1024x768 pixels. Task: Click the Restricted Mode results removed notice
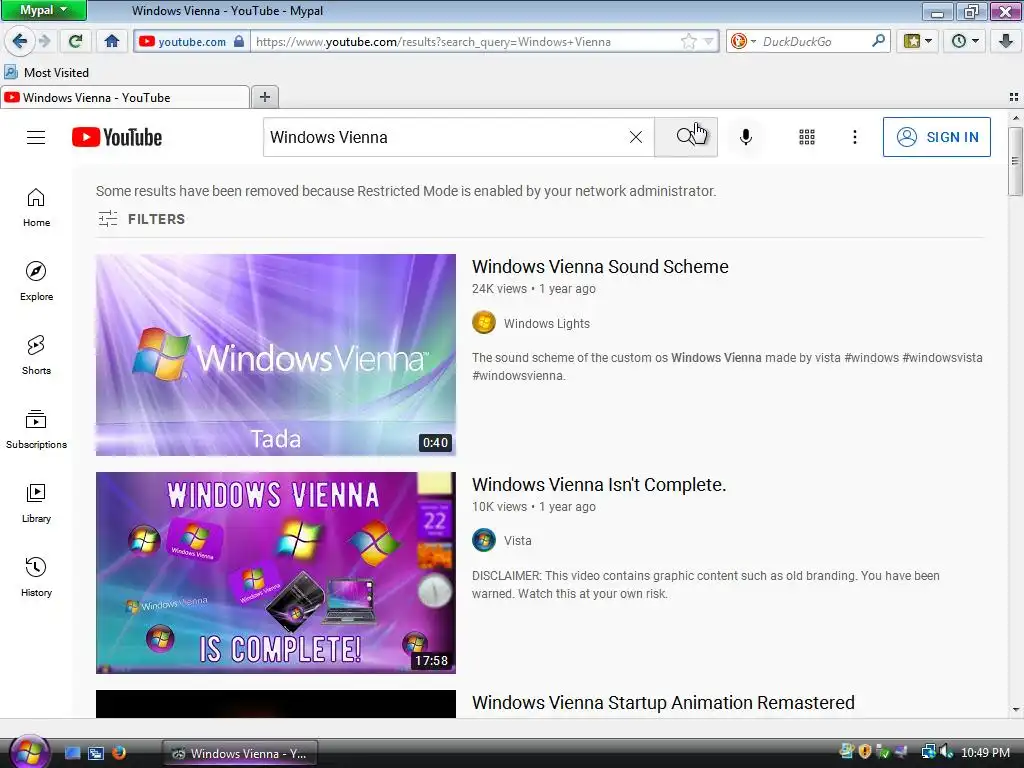point(406,191)
